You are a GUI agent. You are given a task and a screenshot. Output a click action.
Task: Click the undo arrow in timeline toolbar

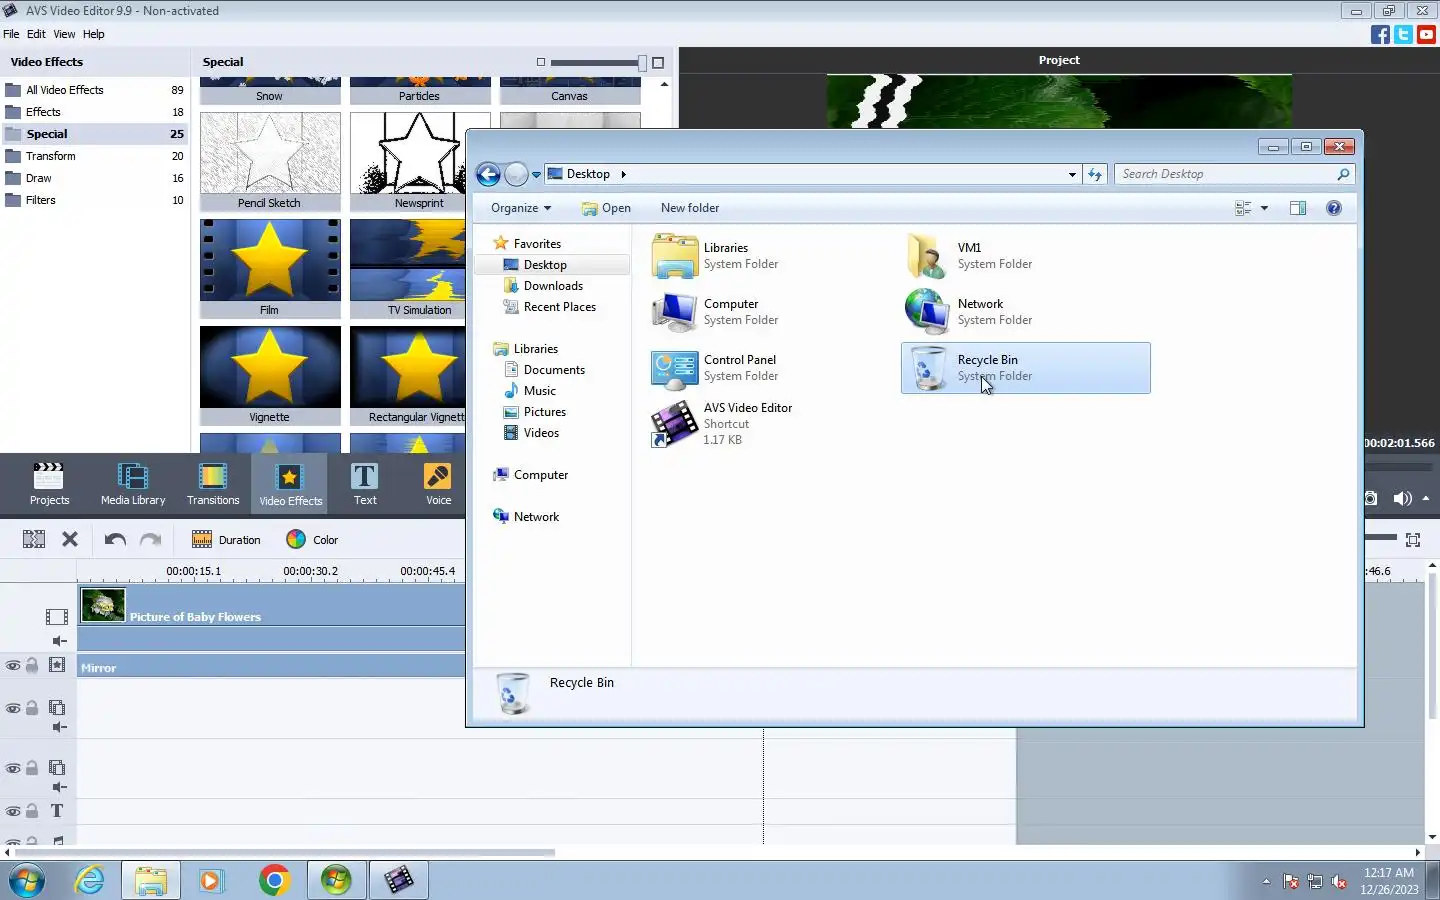pyautogui.click(x=115, y=540)
